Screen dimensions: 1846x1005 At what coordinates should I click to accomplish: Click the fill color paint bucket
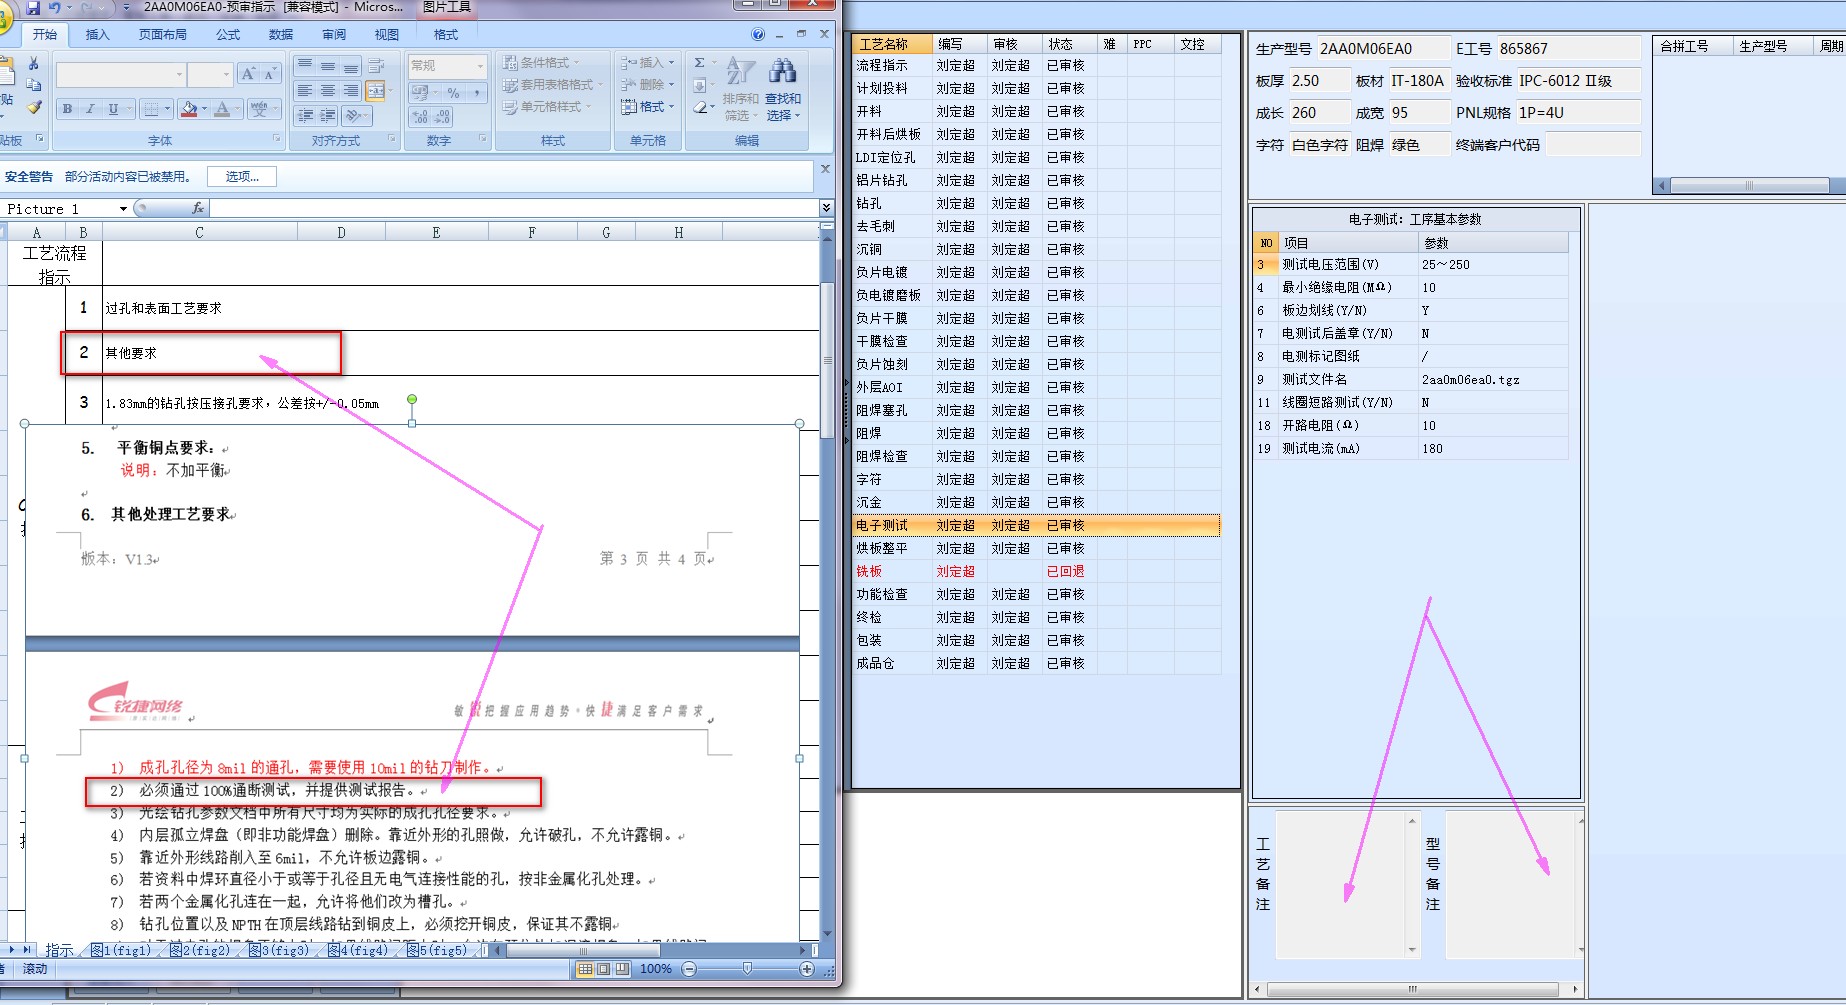click(189, 109)
